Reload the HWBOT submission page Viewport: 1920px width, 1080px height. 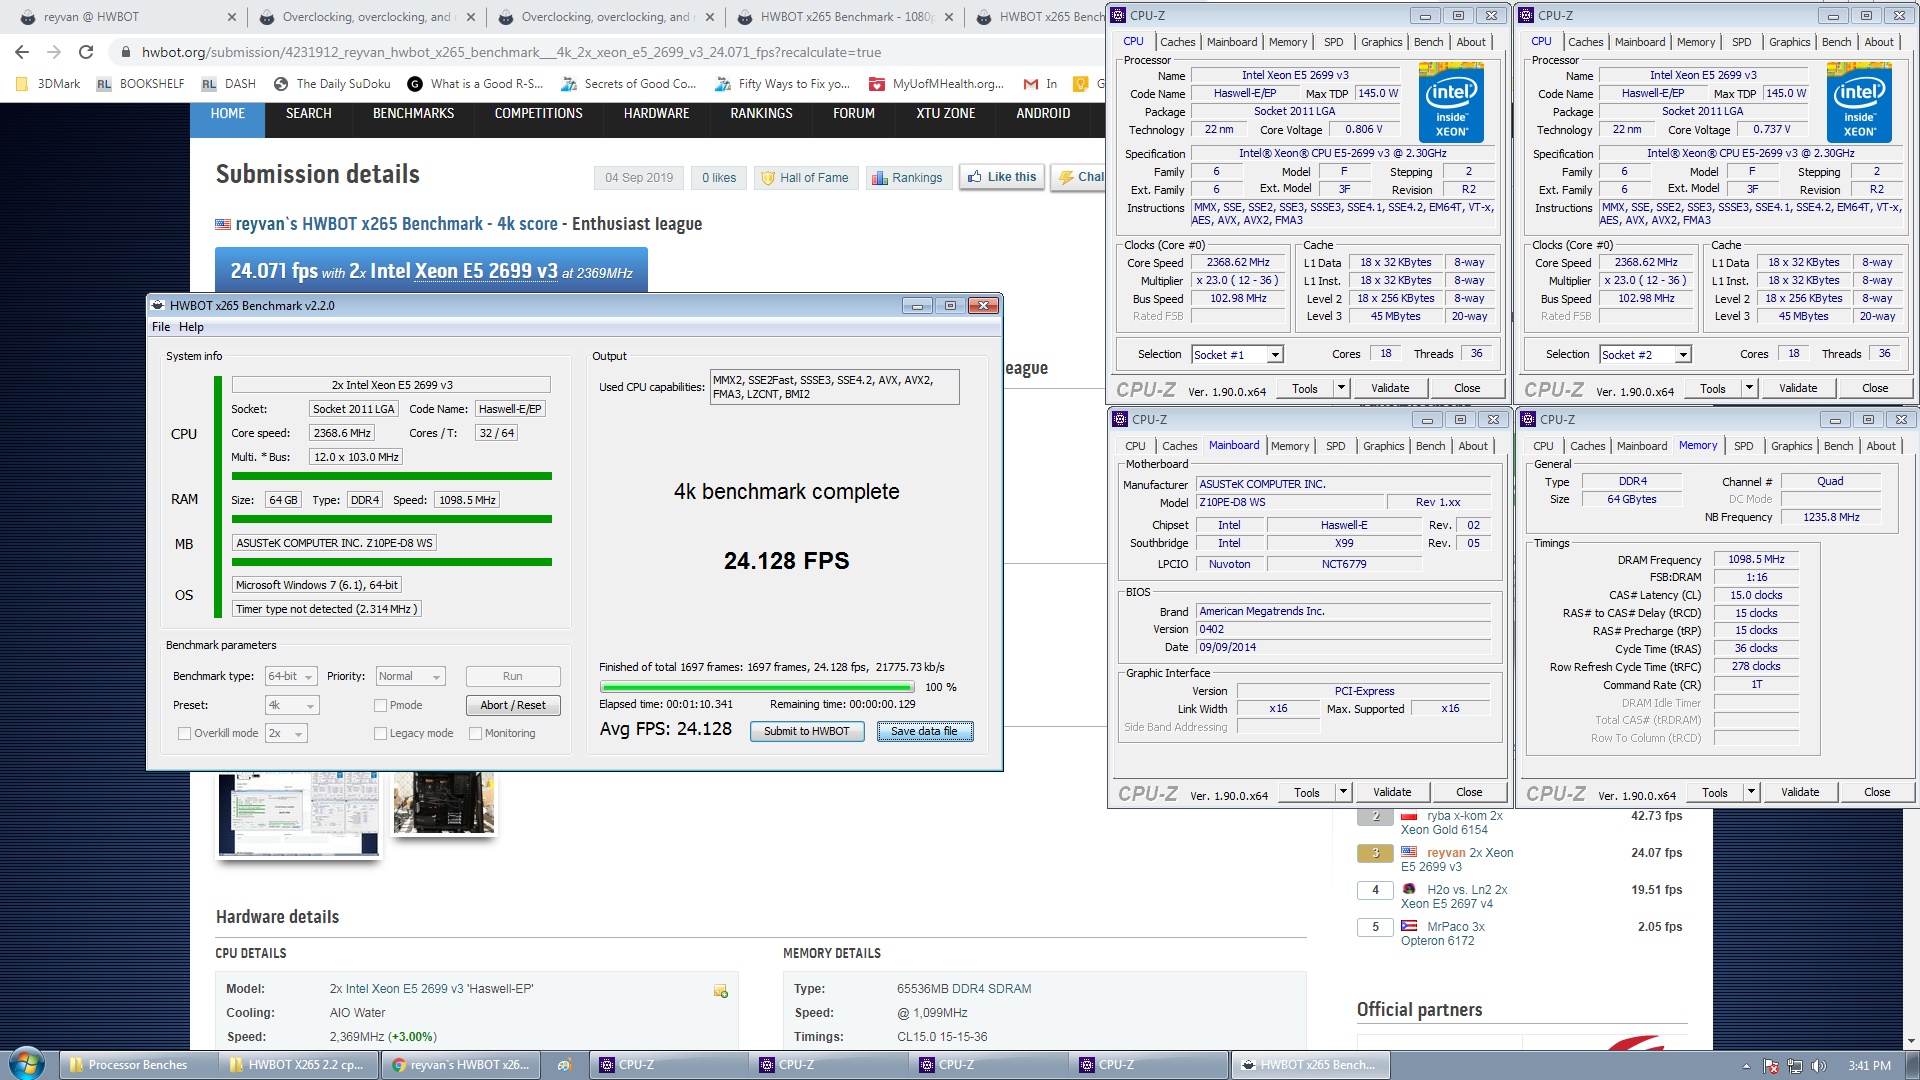click(86, 52)
